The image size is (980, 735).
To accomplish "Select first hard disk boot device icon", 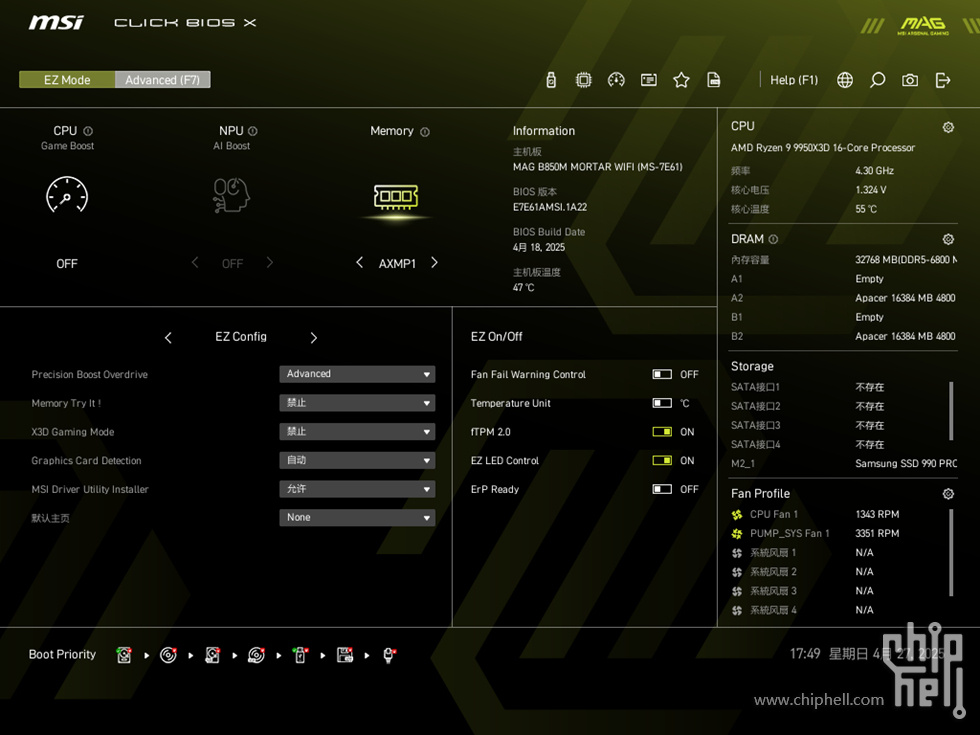I will (x=124, y=655).
